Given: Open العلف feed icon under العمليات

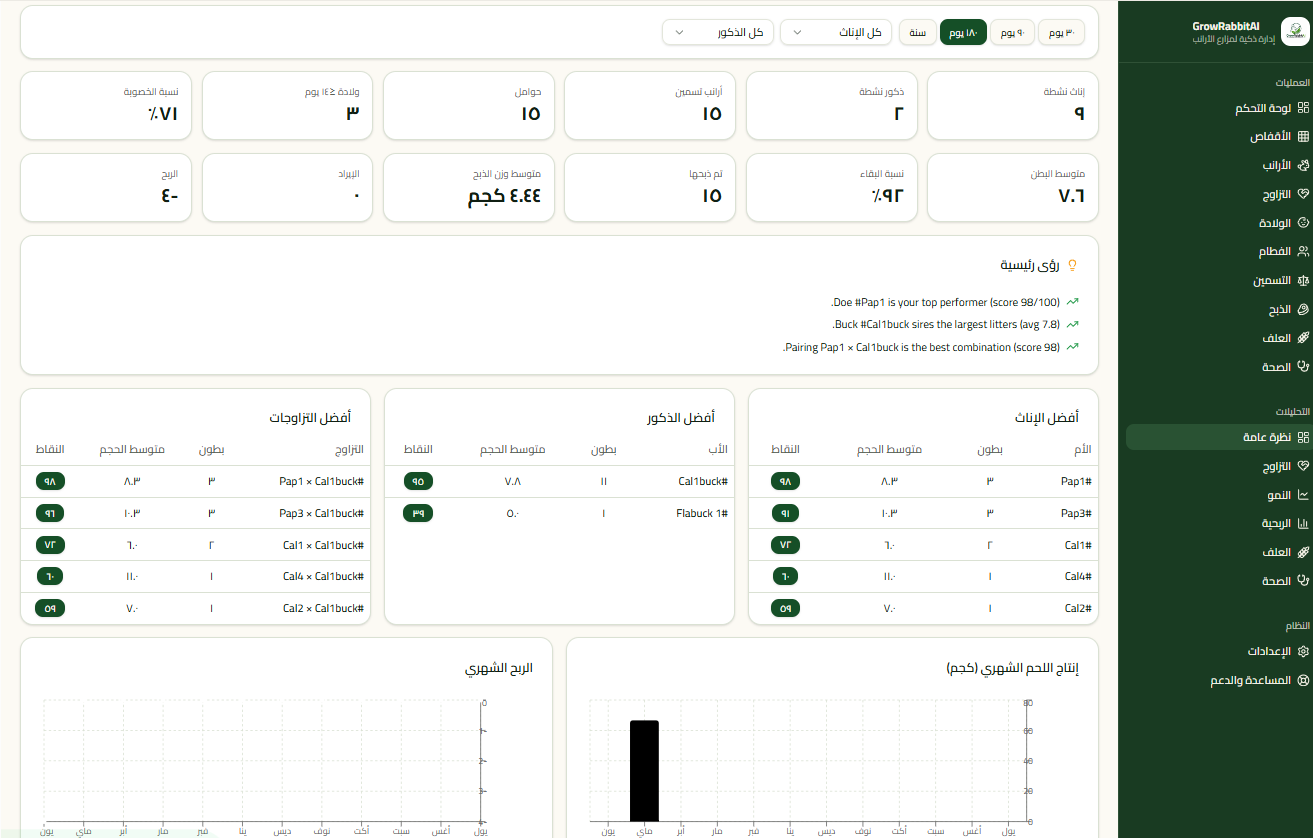Looking at the screenshot, I should (x=1303, y=338).
